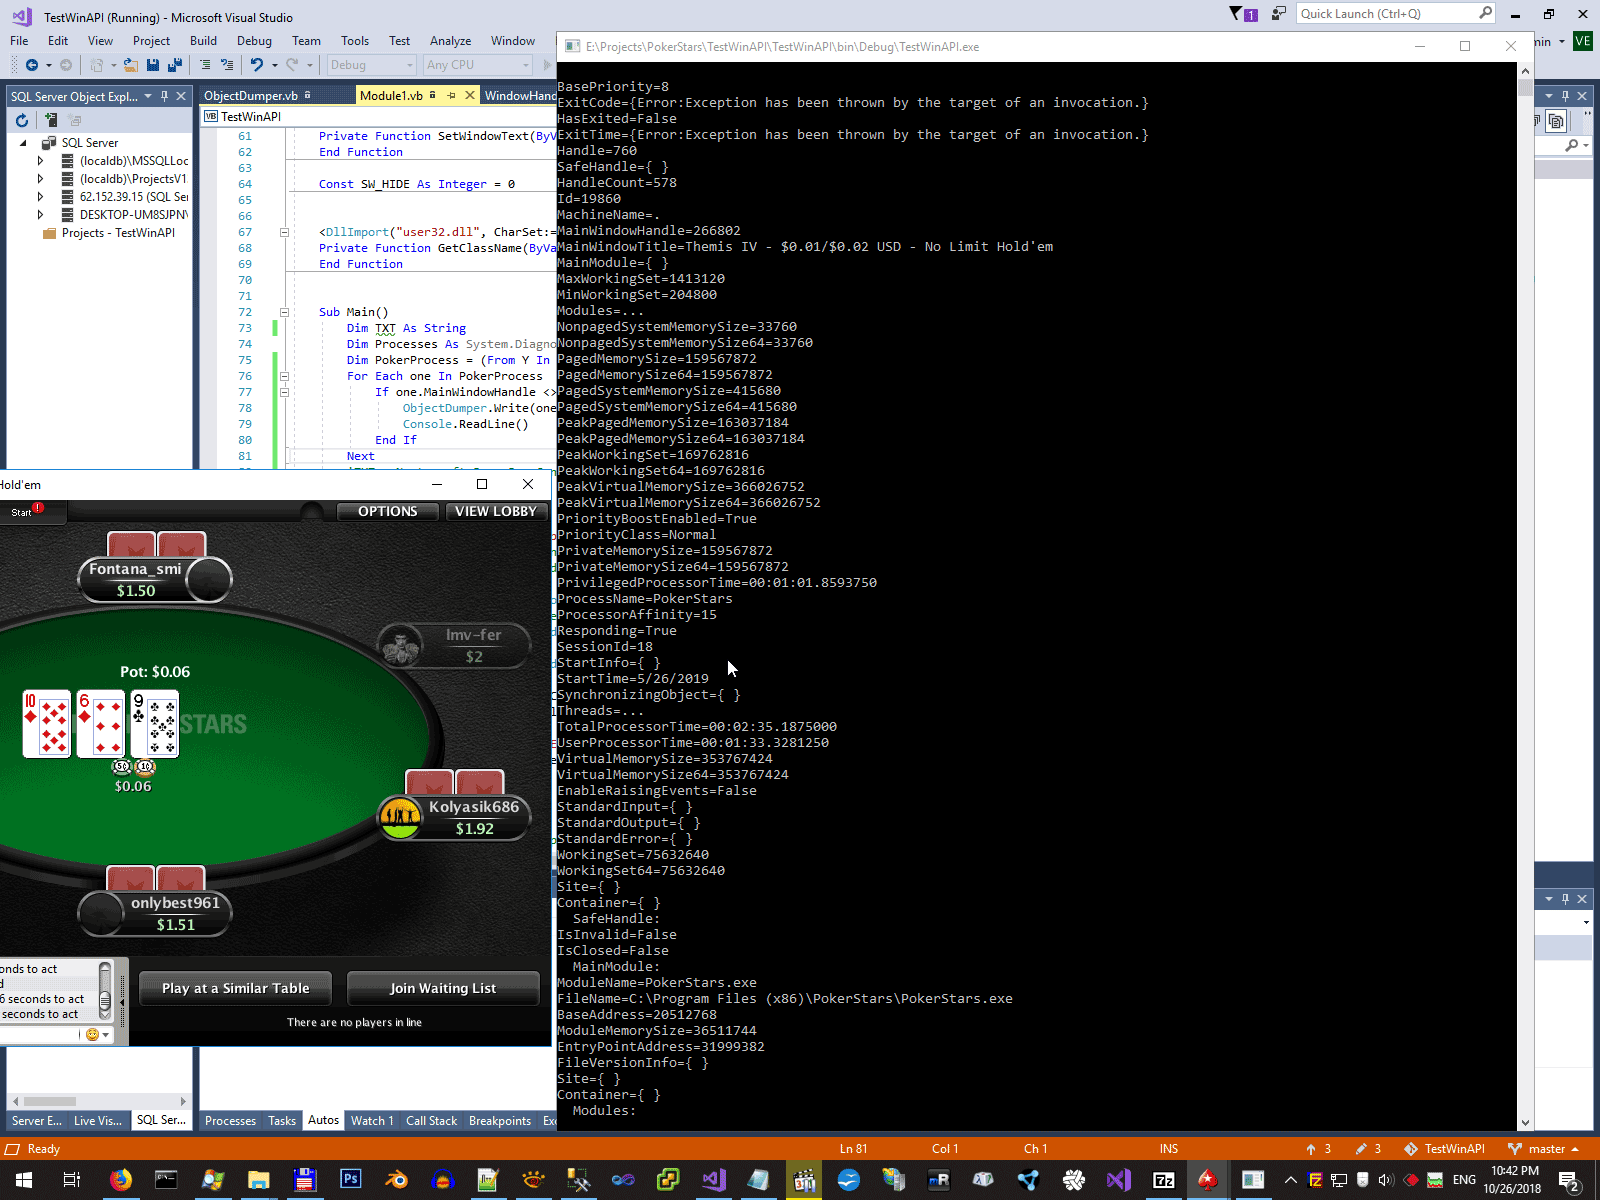Click the lmv-fer player avatar
The width and height of the screenshot is (1600, 1200).
click(x=400, y=646)
